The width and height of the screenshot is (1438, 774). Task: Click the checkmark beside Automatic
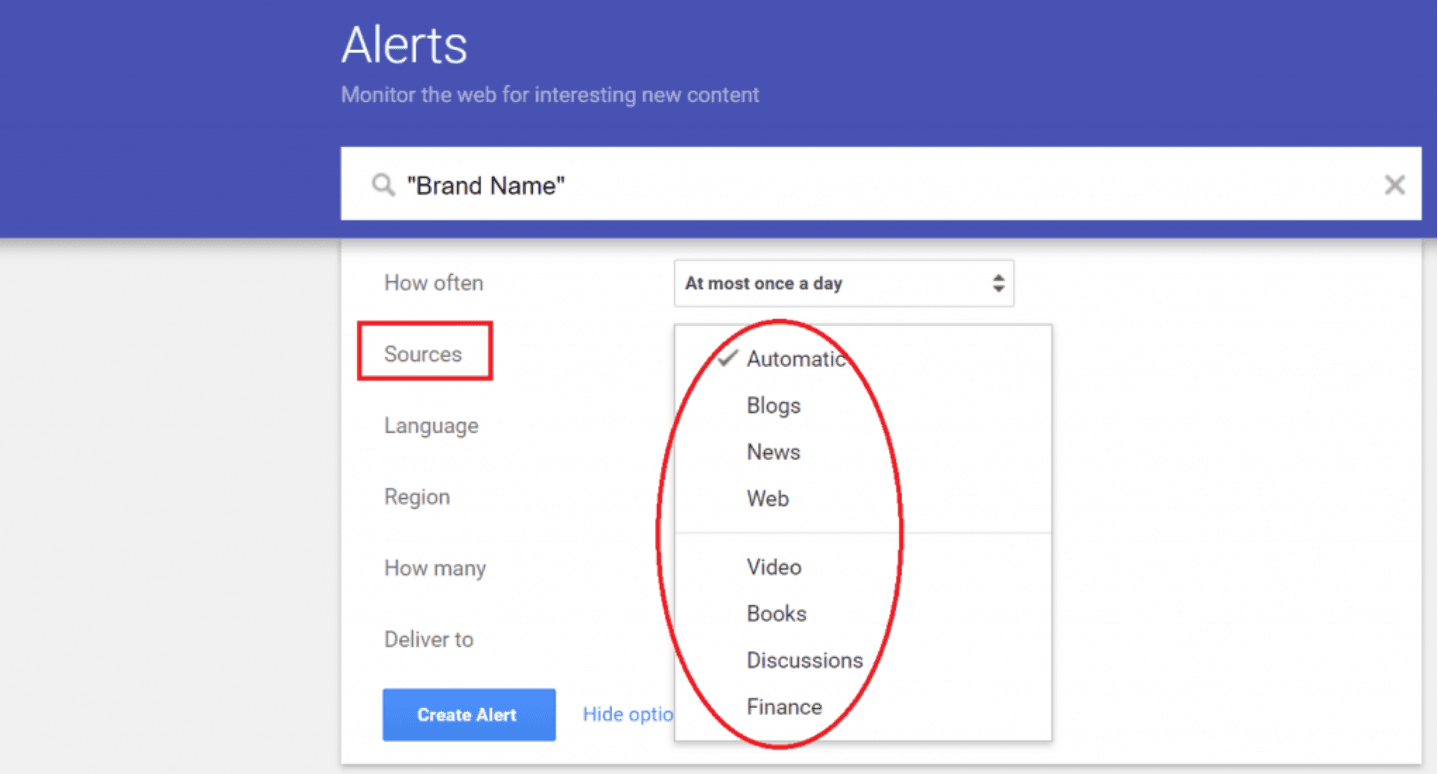click(727, 359)
